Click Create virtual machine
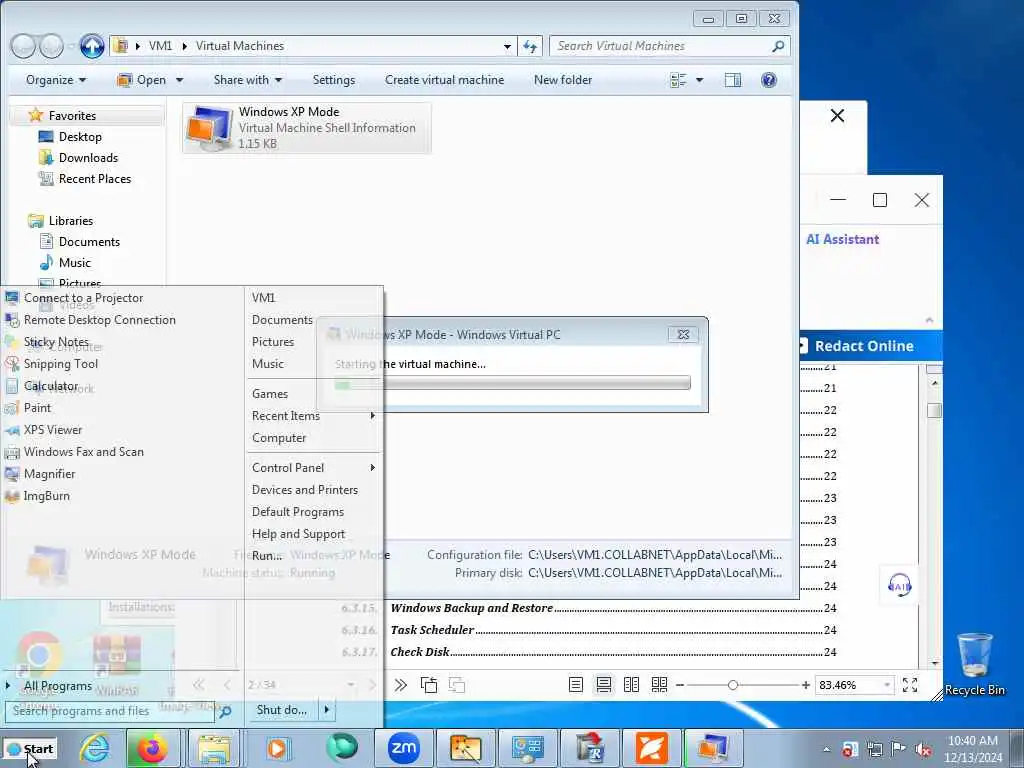The width and height of the screenshot is (1024, 768). point(444,80)
